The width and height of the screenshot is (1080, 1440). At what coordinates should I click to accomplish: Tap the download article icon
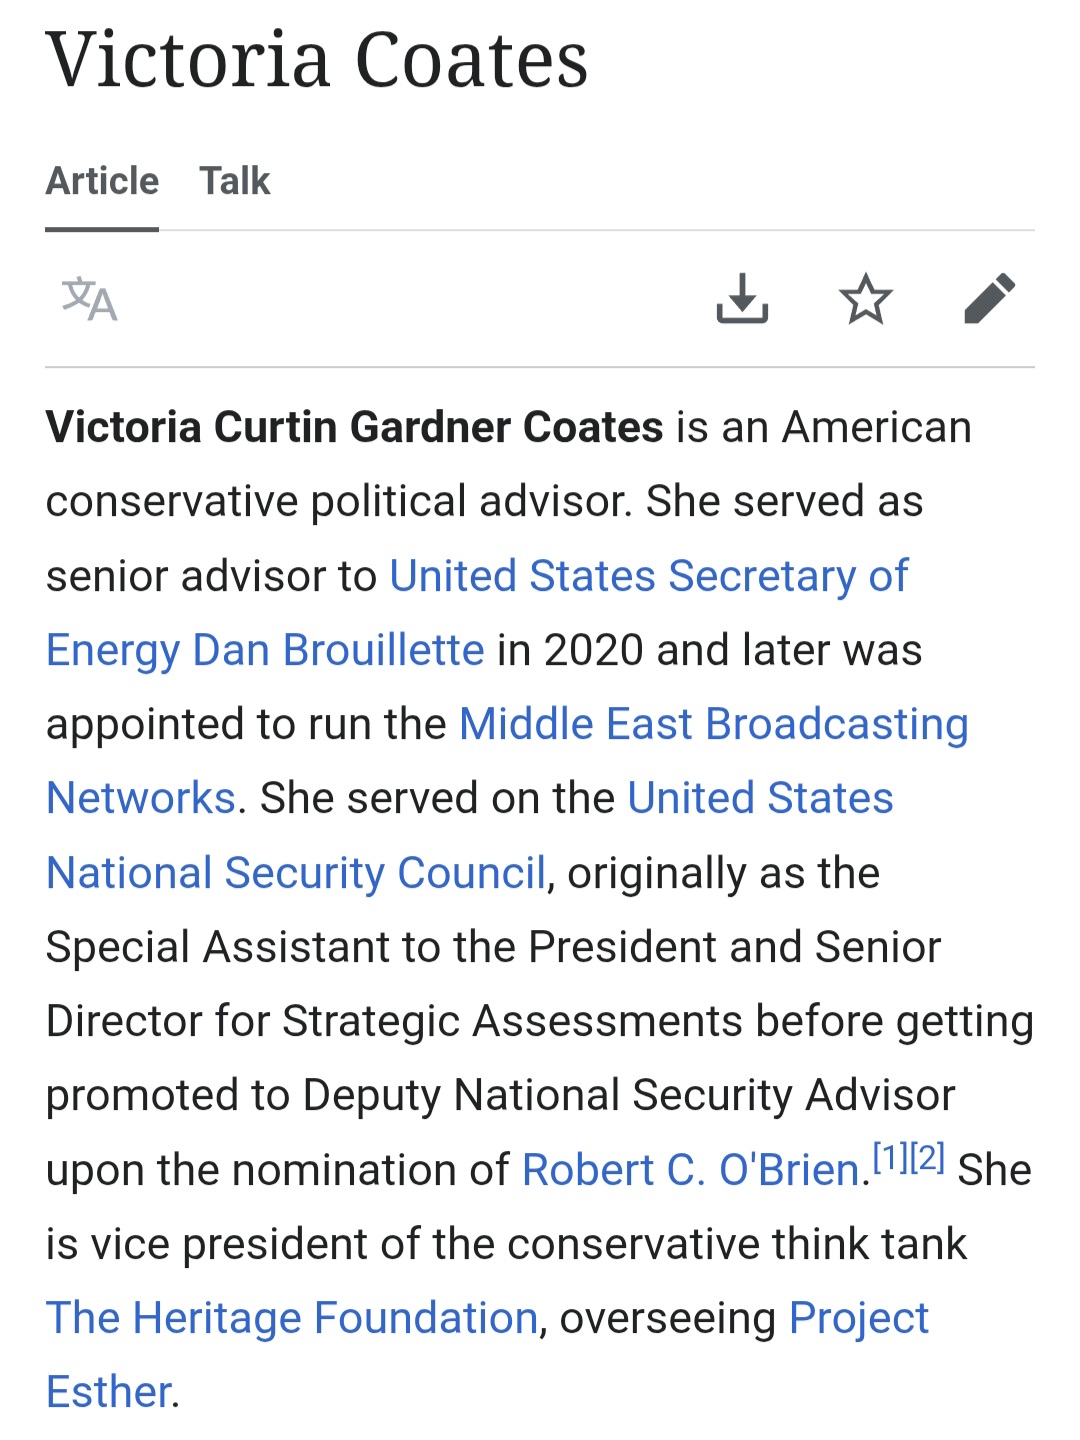coord(742,299)
